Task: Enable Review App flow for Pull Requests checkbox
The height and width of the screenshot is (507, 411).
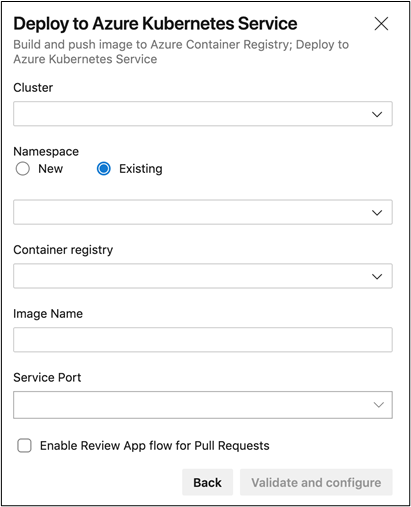Action: tap(24, 446)
